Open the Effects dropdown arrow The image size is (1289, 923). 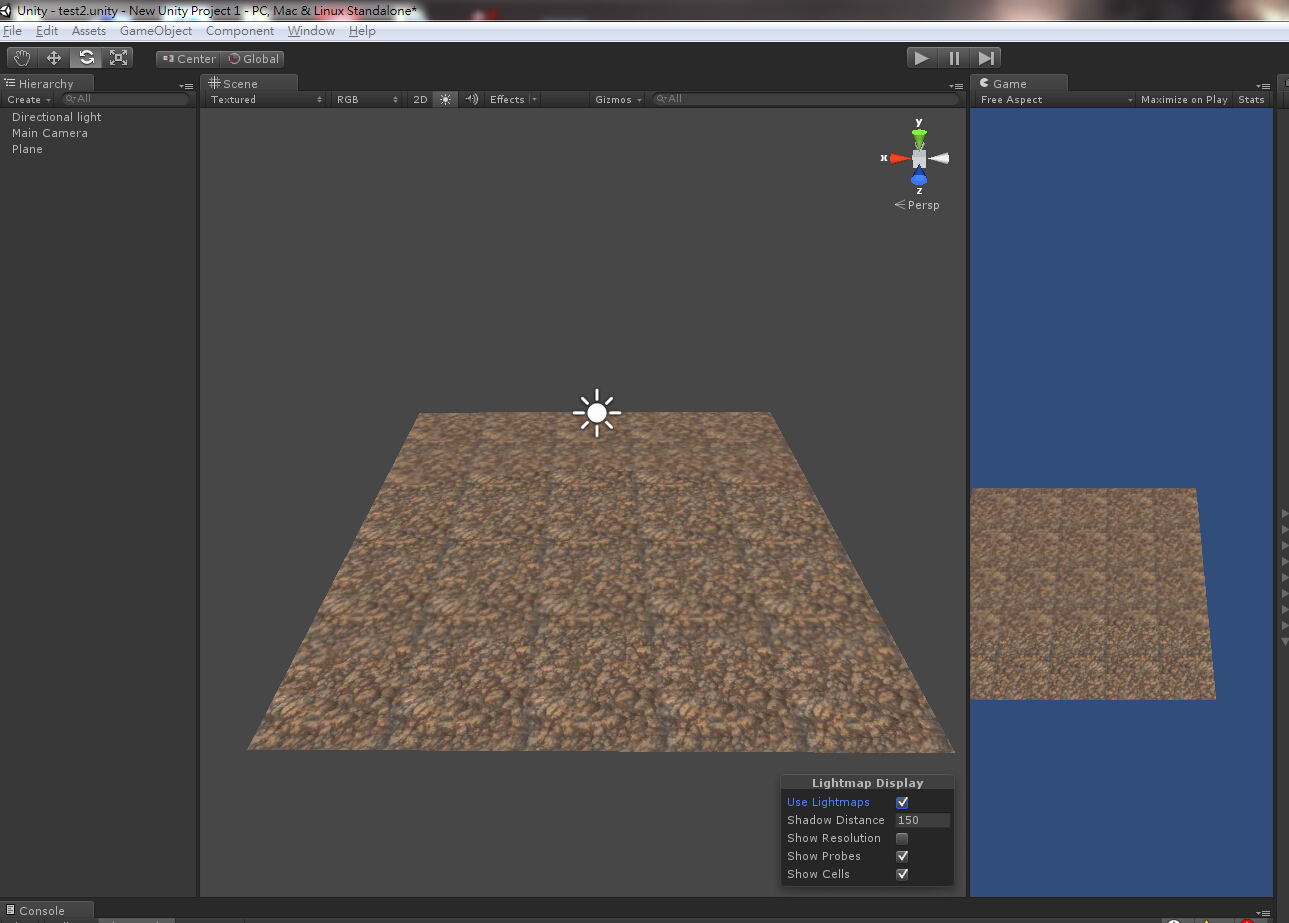[x=534, y=99]
